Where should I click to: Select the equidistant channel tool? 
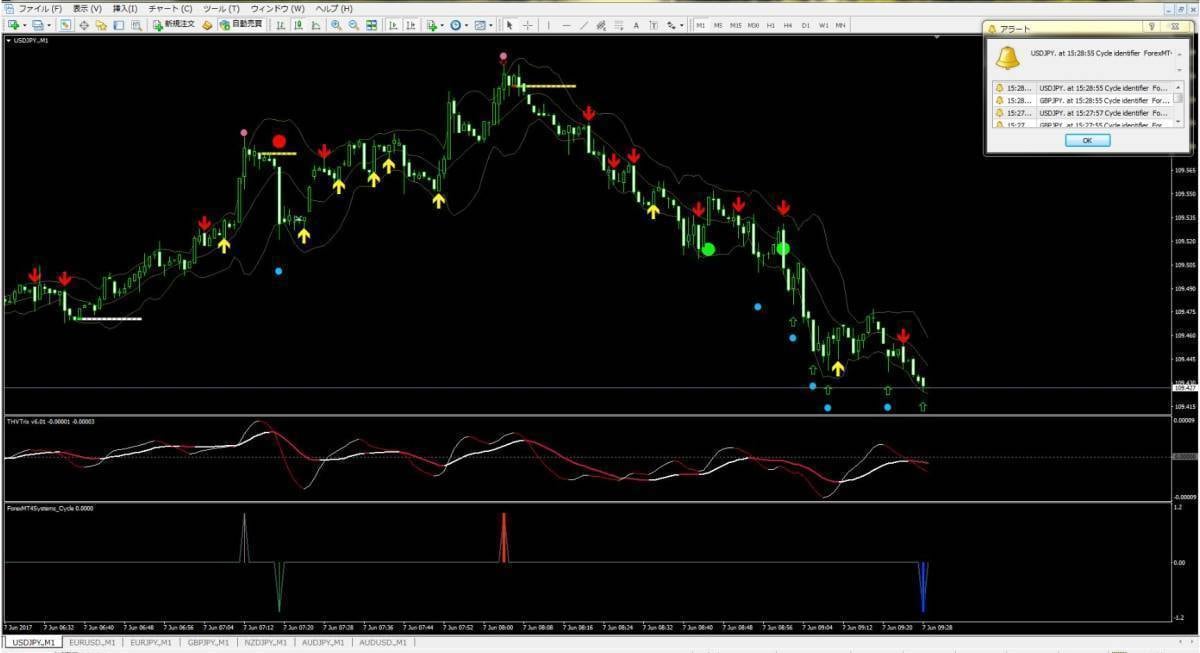(x=601, y=25)
